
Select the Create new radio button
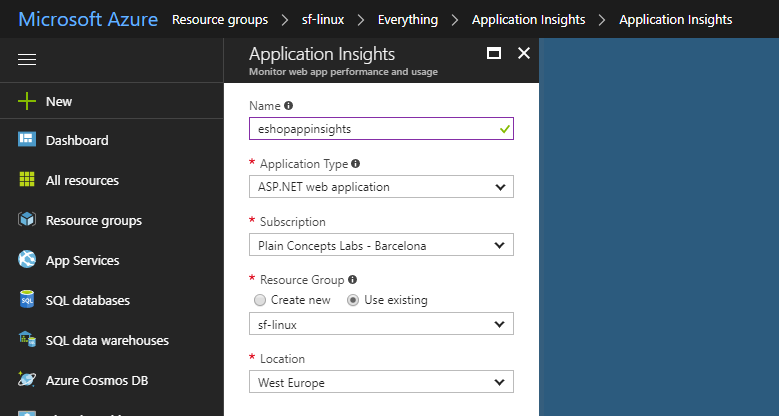pos(261,300)
